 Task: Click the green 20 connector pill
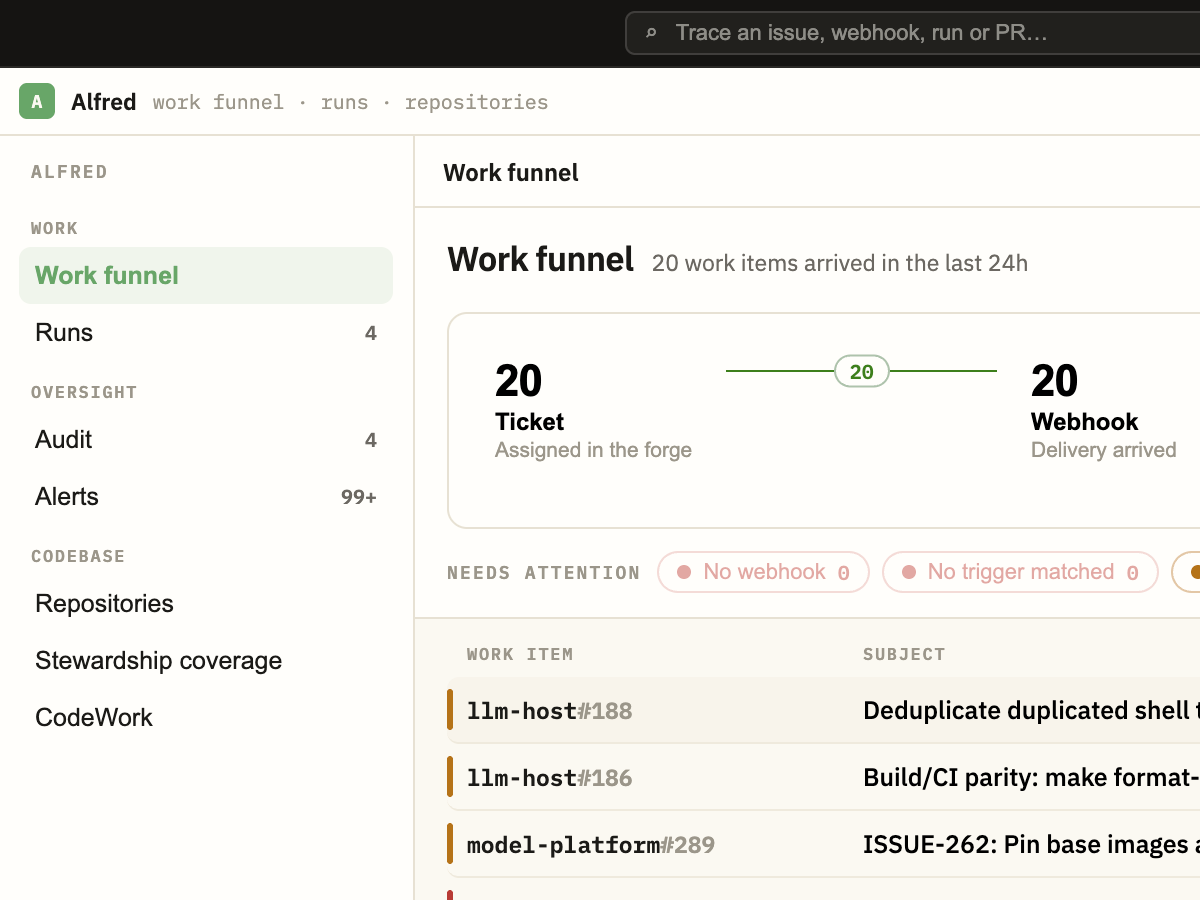click(862, 372)
